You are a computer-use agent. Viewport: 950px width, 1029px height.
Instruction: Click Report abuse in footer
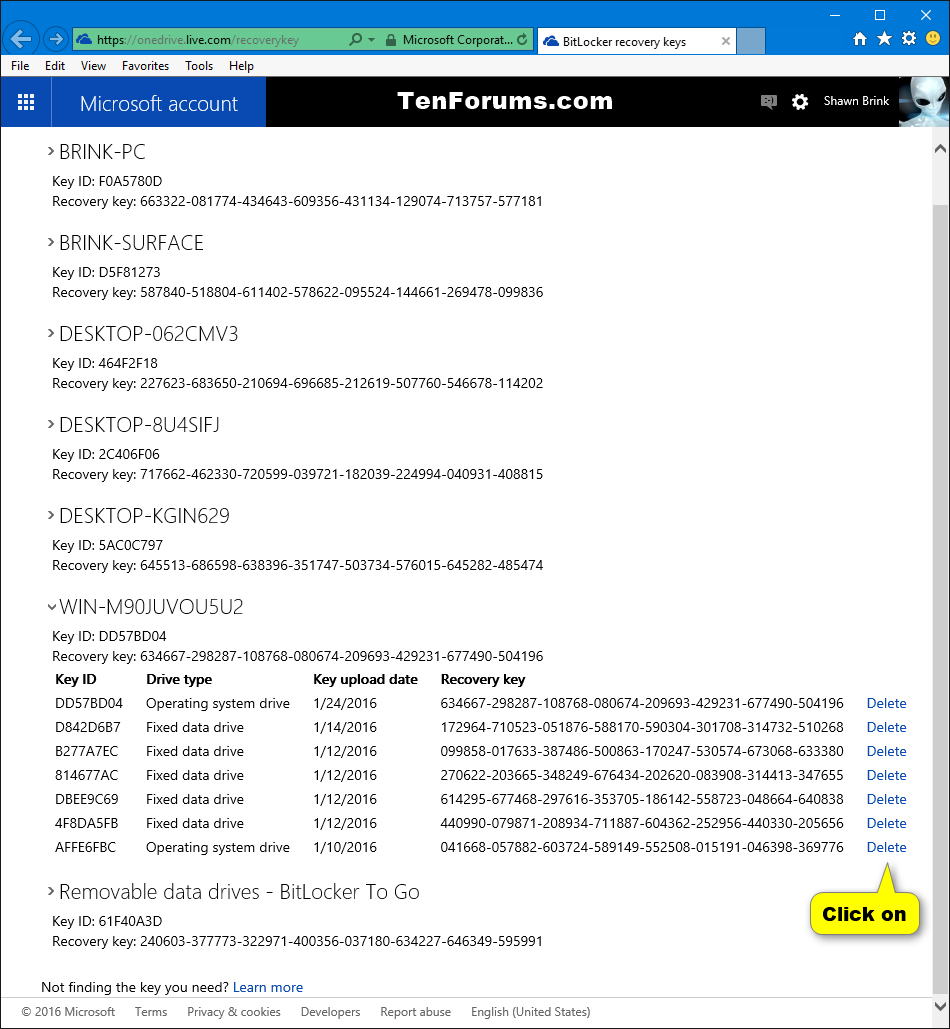coord(415,1012)
